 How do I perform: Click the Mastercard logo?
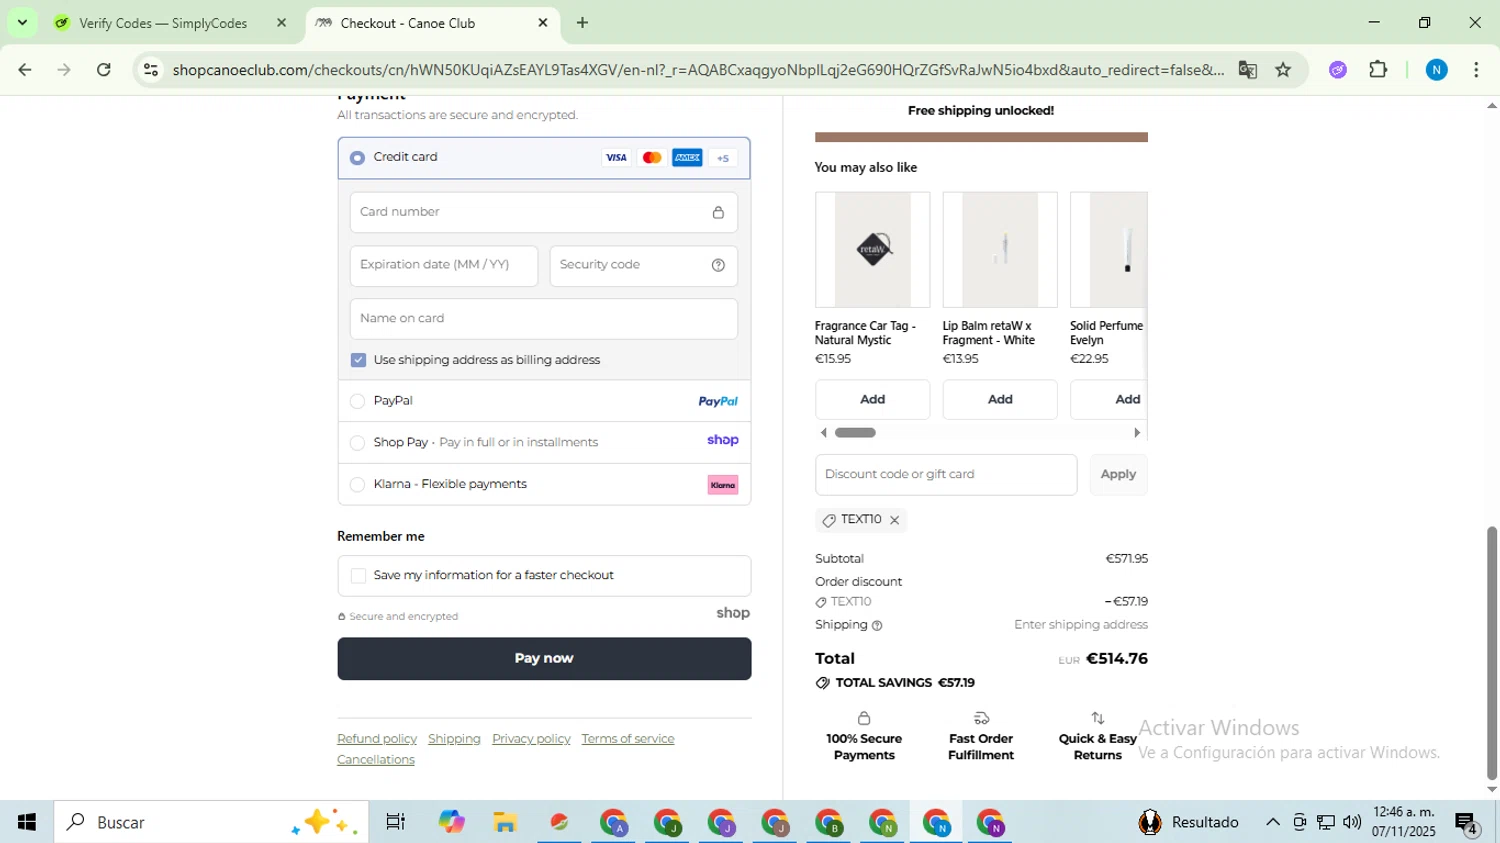point(652,158)
